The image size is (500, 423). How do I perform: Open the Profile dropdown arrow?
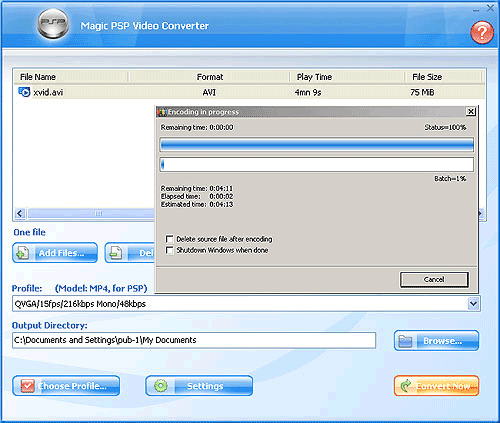(473, 304)
